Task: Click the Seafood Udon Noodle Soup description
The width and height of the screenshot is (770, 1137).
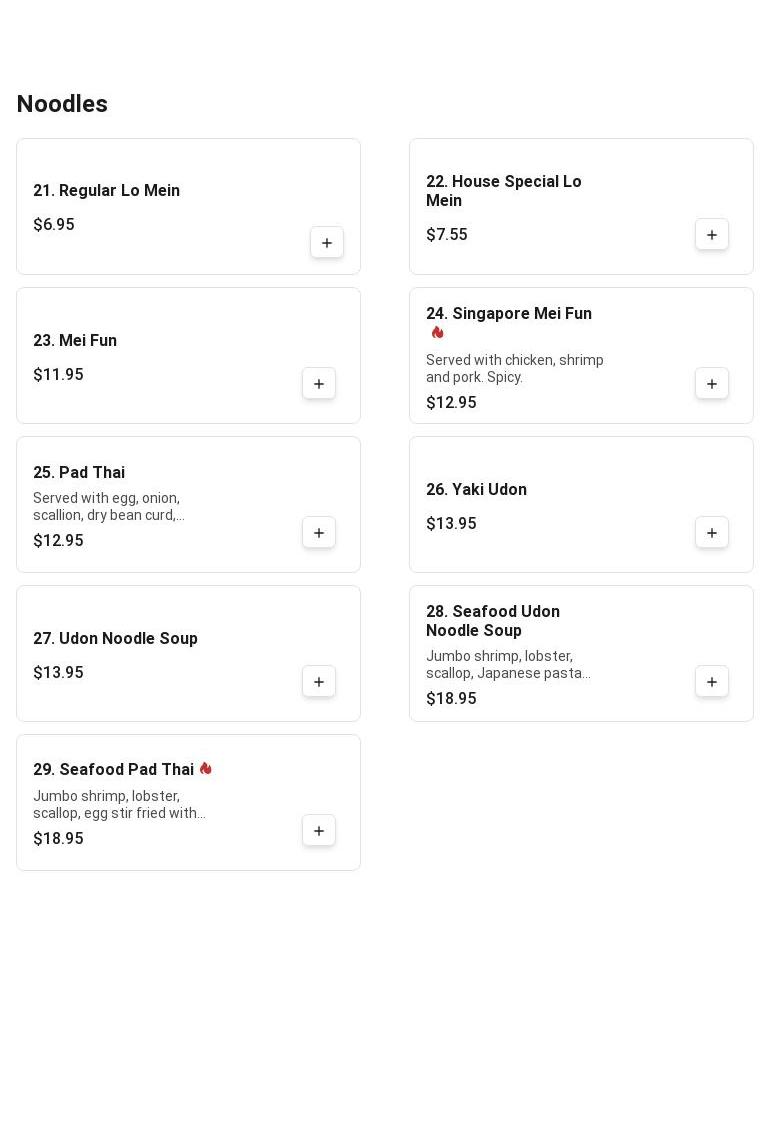Action: point(507,665)
